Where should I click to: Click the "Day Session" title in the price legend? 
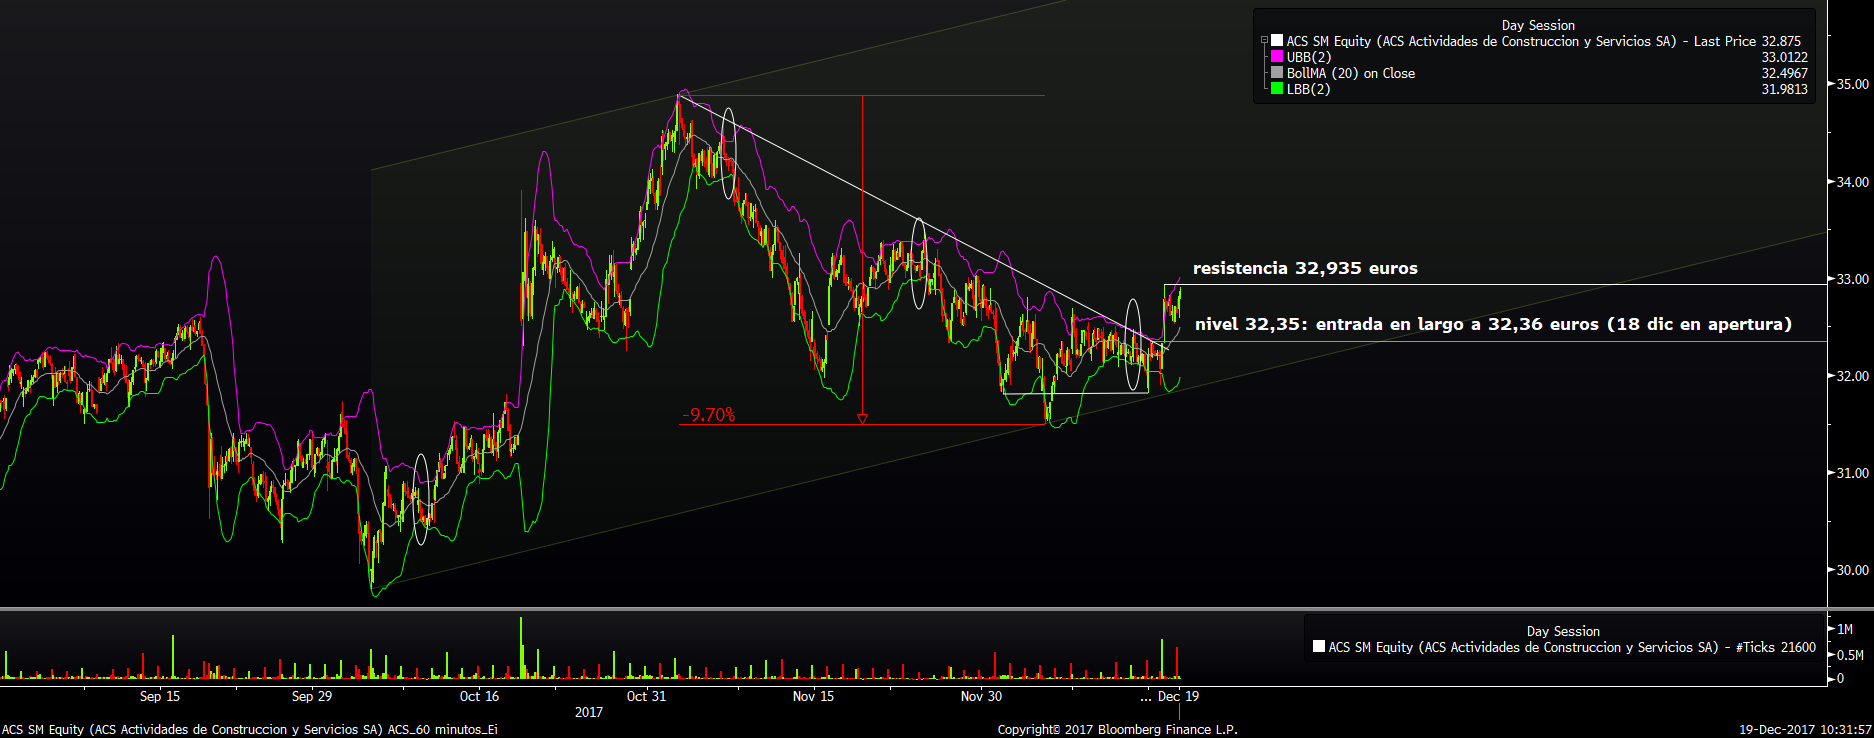(1538, 25)
